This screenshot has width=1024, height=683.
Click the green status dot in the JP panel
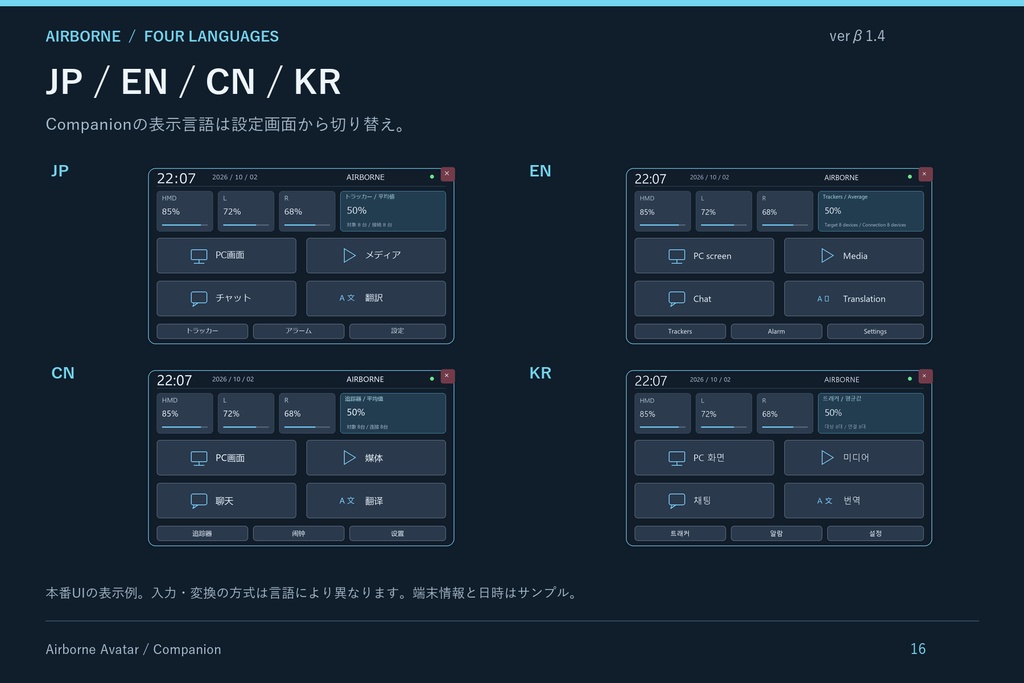pyautogui.click(x=432, y=176)
